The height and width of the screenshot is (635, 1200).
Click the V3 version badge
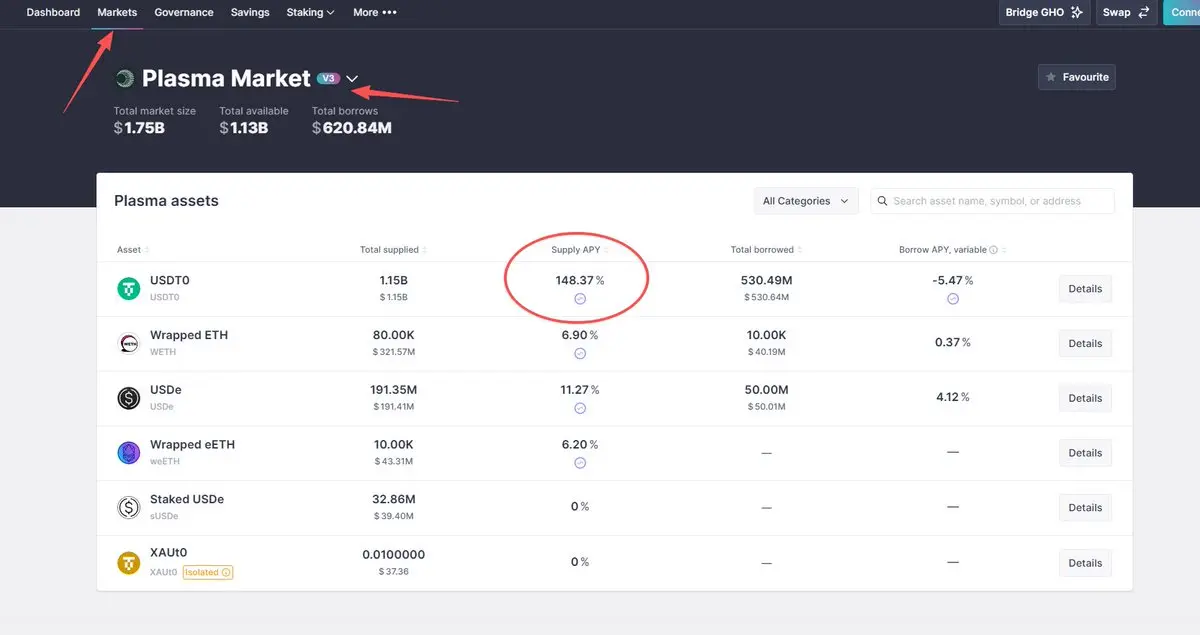[328, 78]
